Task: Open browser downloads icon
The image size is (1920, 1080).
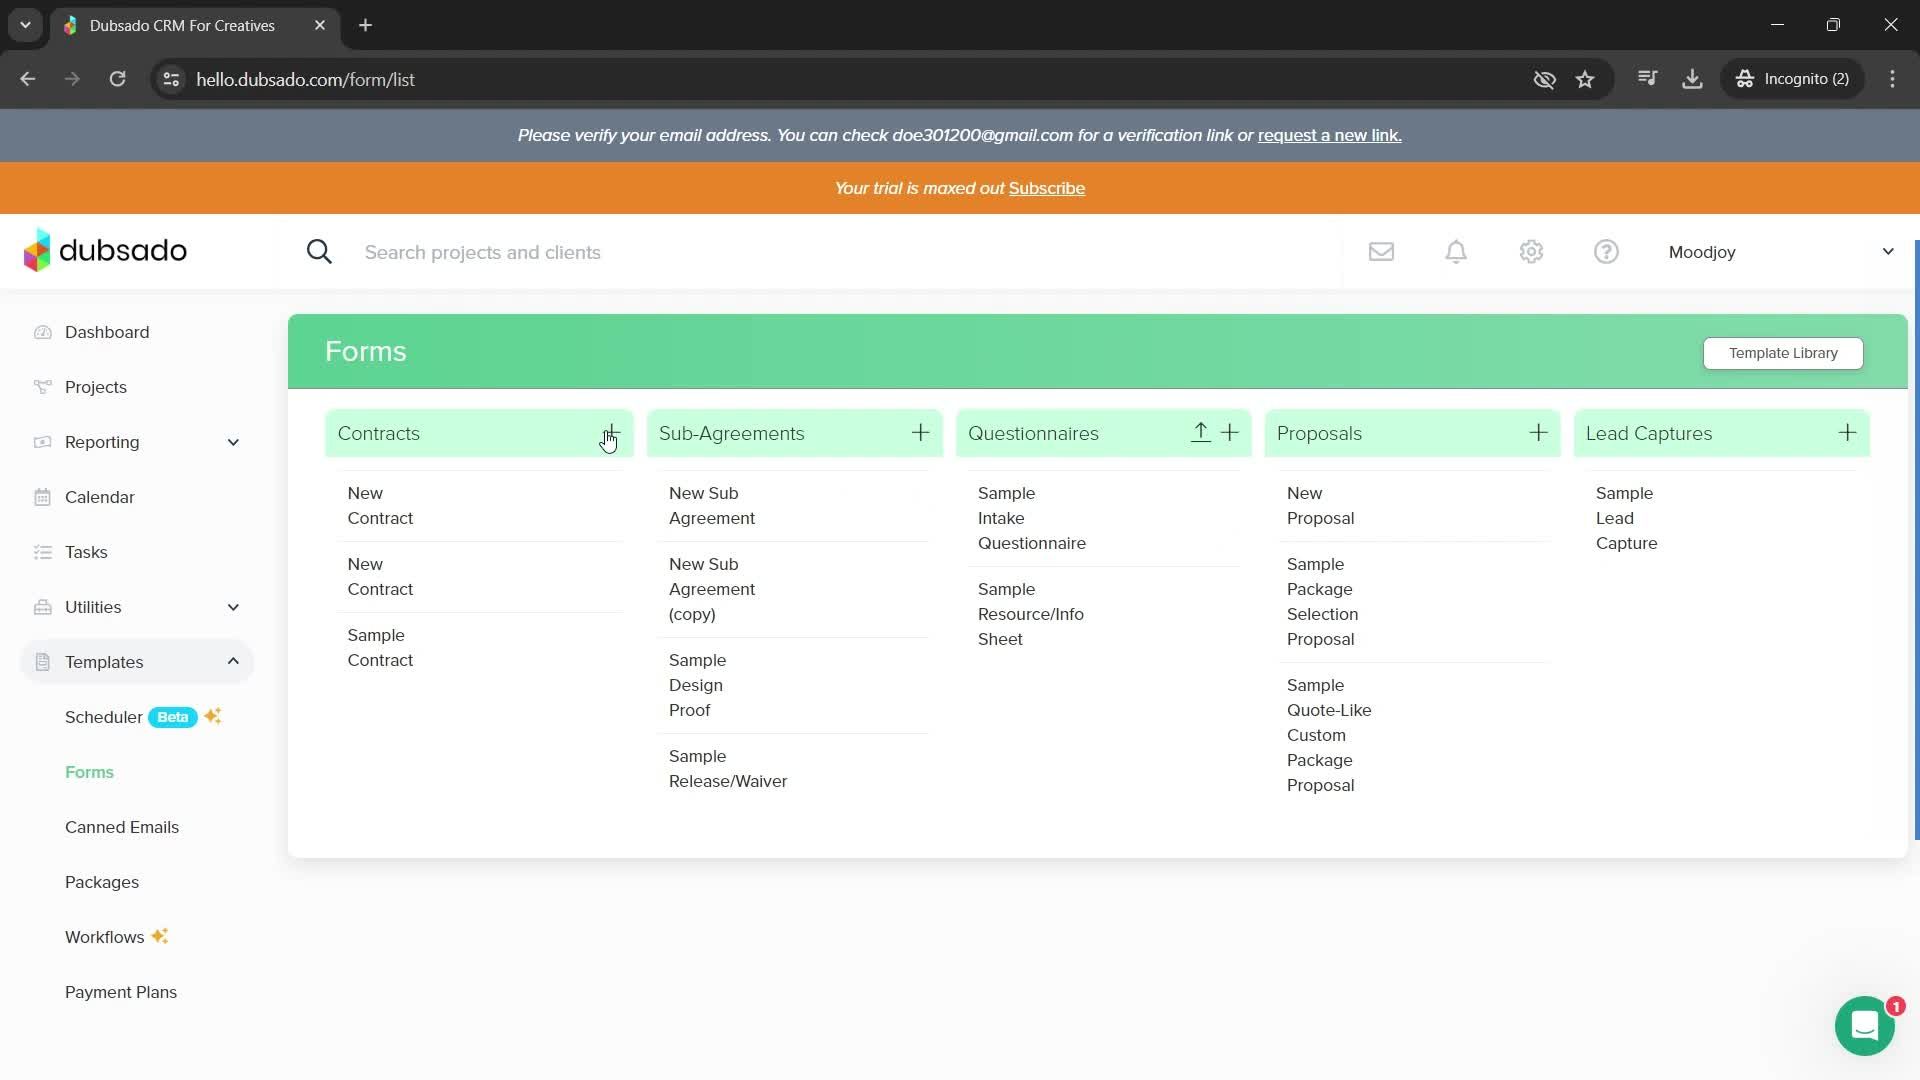Action: pos(1692,79)
